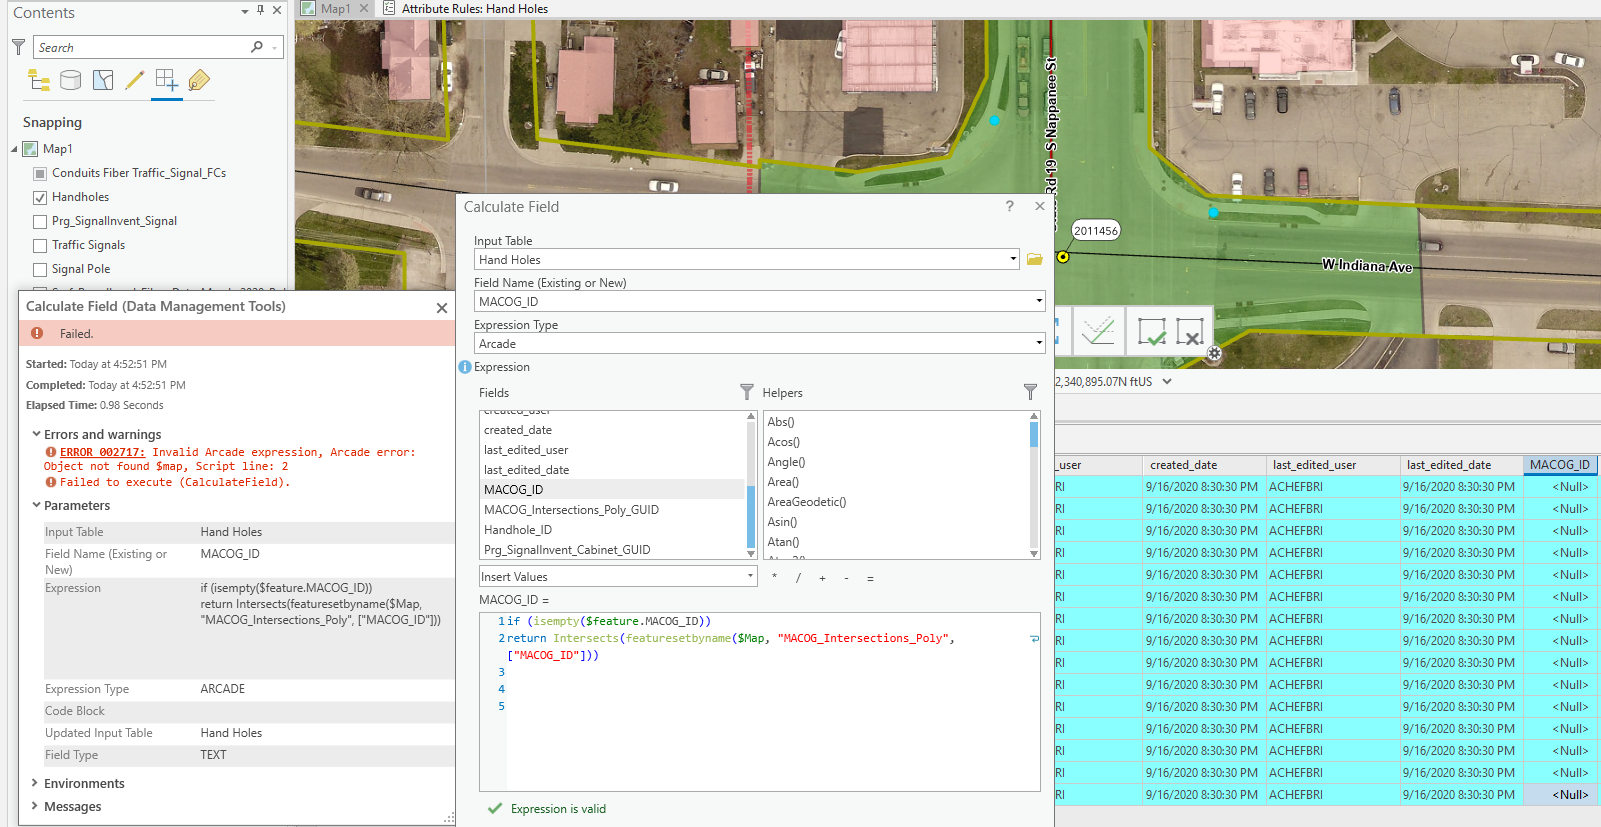Enable Traffic Signals snapping checkbox
1601x827 pixels.
[x=40, y=245]
